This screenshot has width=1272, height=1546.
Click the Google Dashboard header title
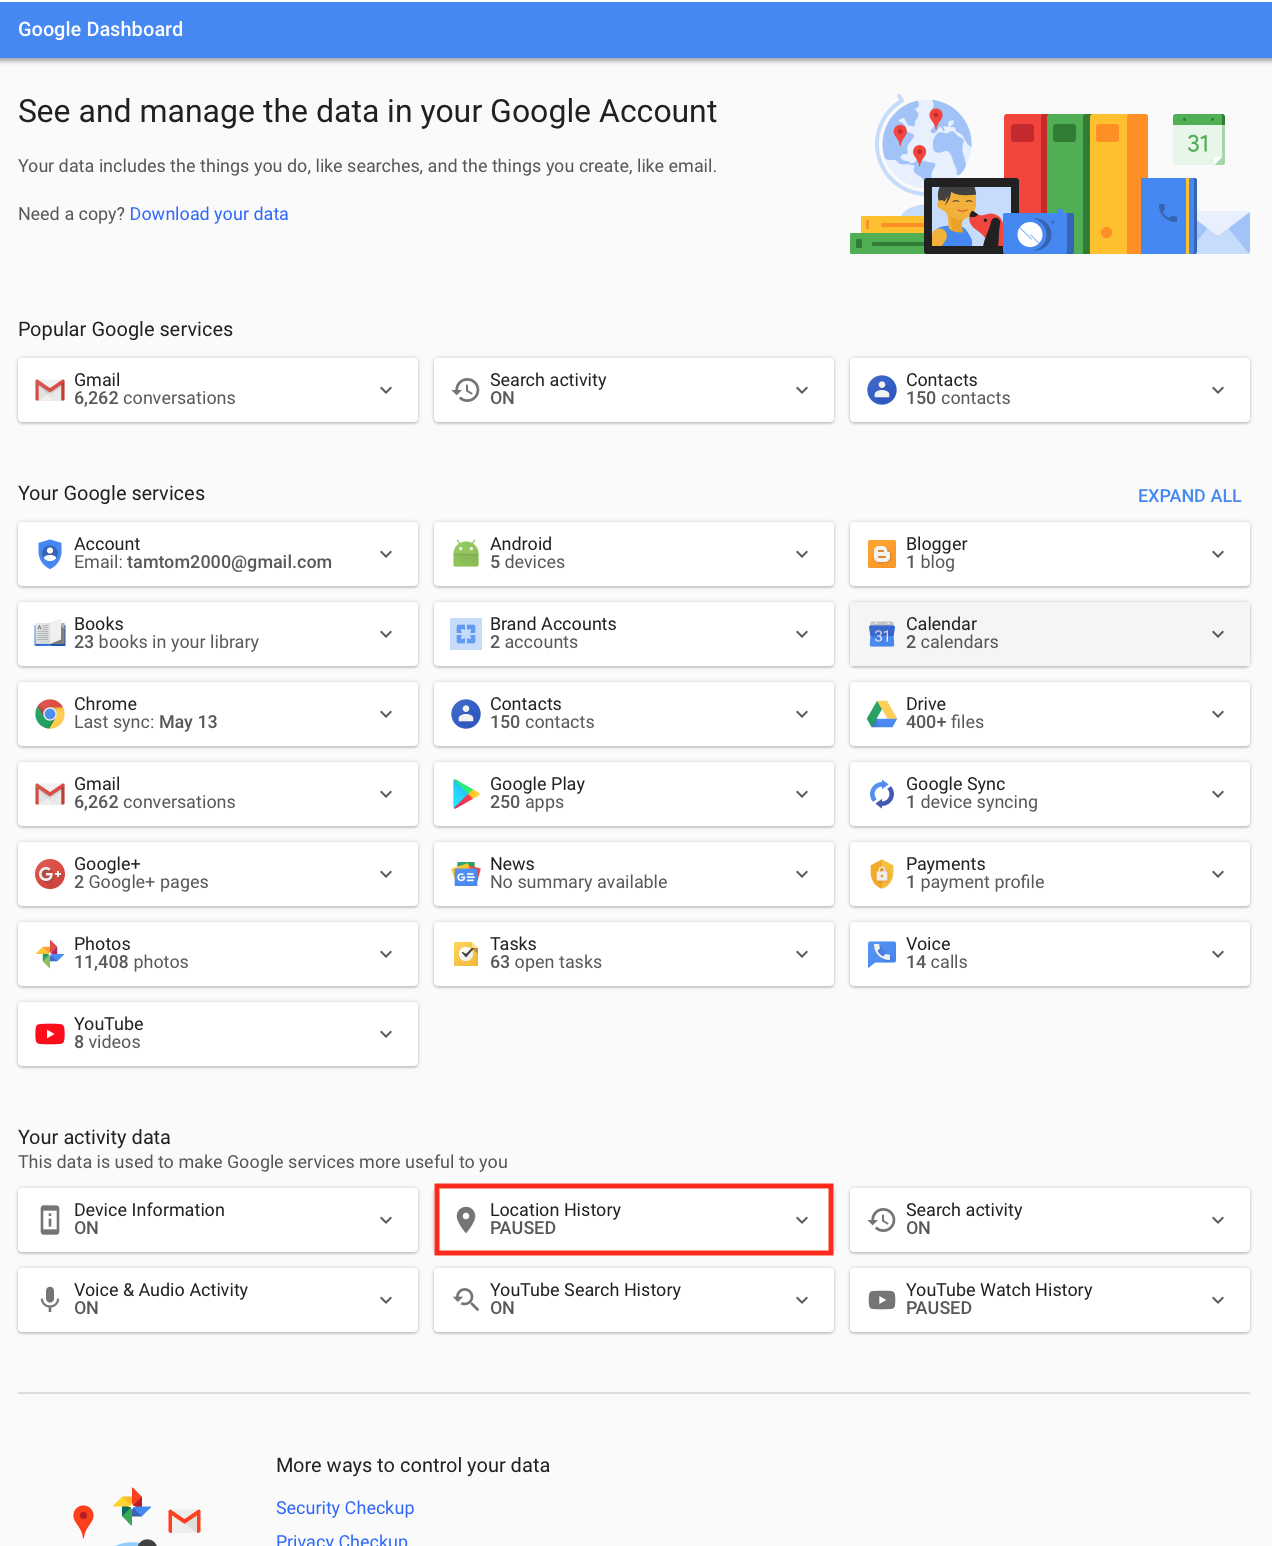pyautogui.click(x=100, y=29)
